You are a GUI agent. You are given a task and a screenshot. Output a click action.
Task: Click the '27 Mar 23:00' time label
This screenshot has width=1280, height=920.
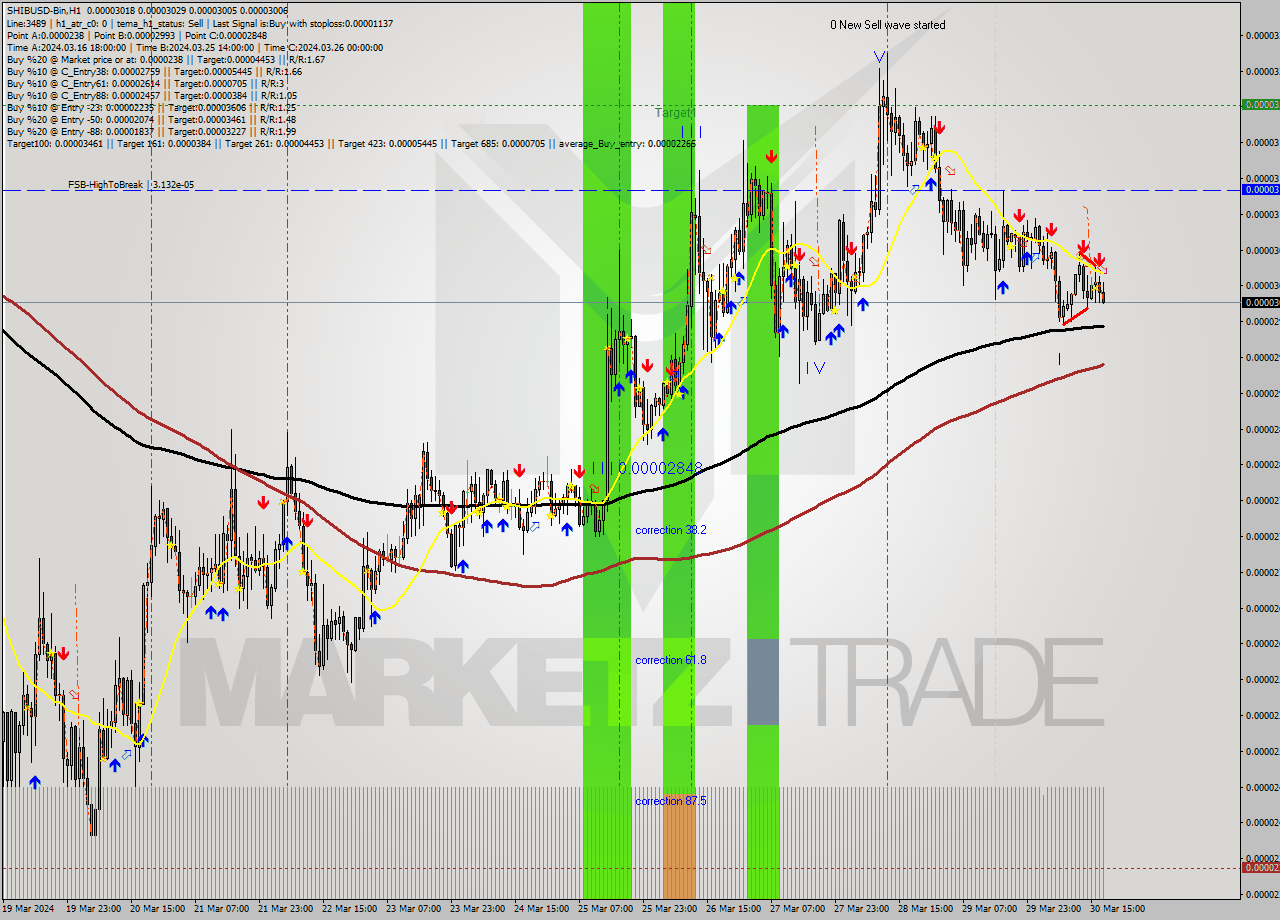pos(861,908)
